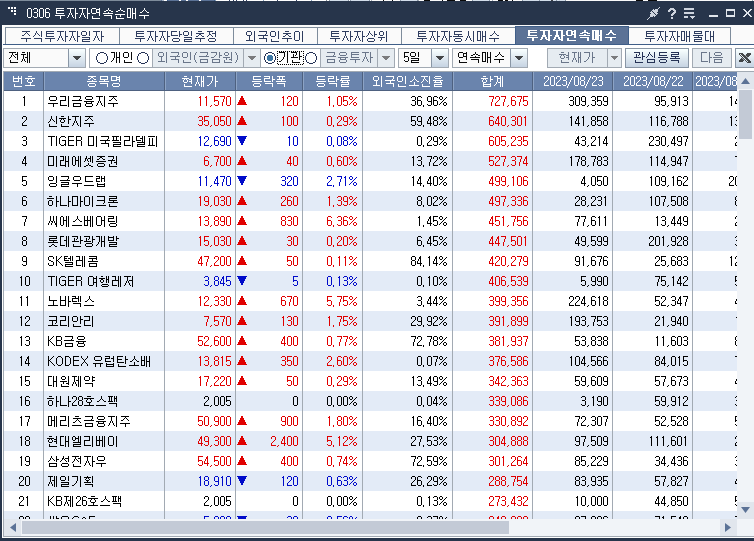Open the window menu lines icon

click(x=689, y=13)
